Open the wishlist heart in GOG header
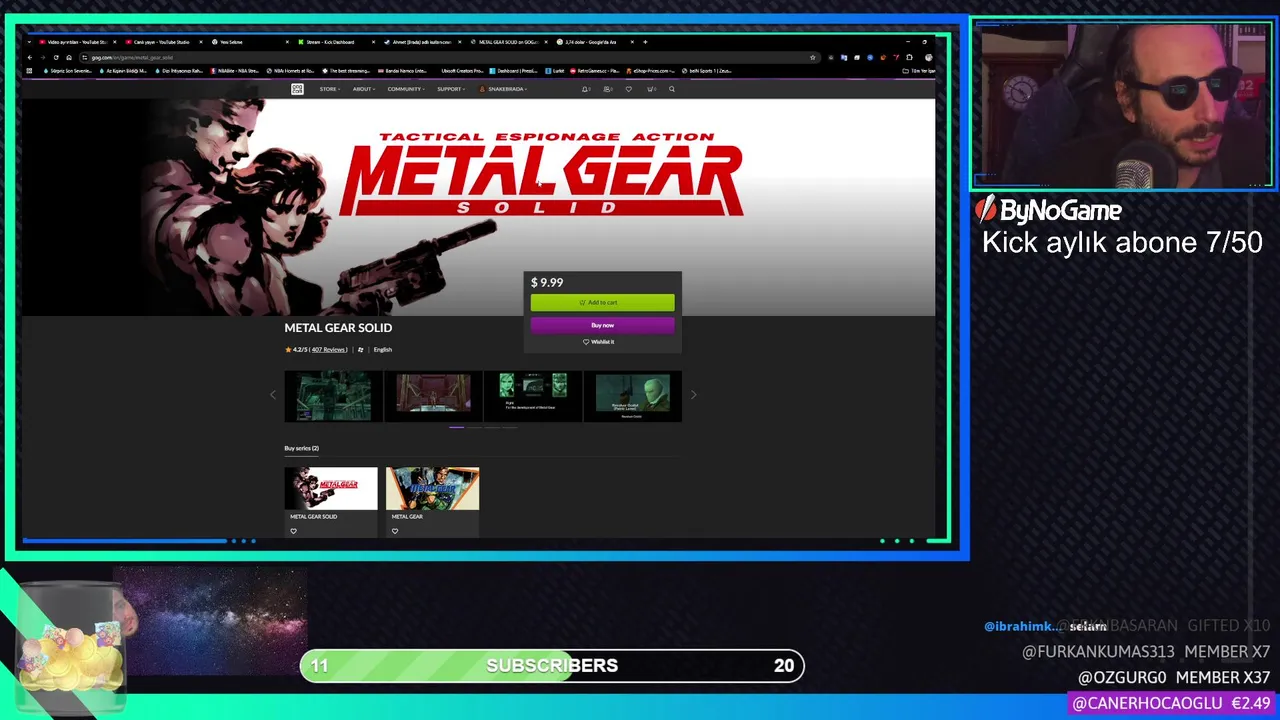 [x=628, y=89]
